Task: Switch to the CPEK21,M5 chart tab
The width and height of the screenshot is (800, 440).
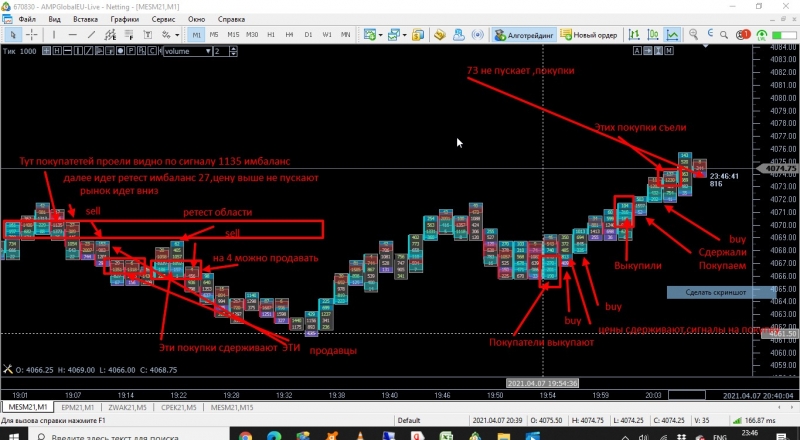Action: point(178,407)
